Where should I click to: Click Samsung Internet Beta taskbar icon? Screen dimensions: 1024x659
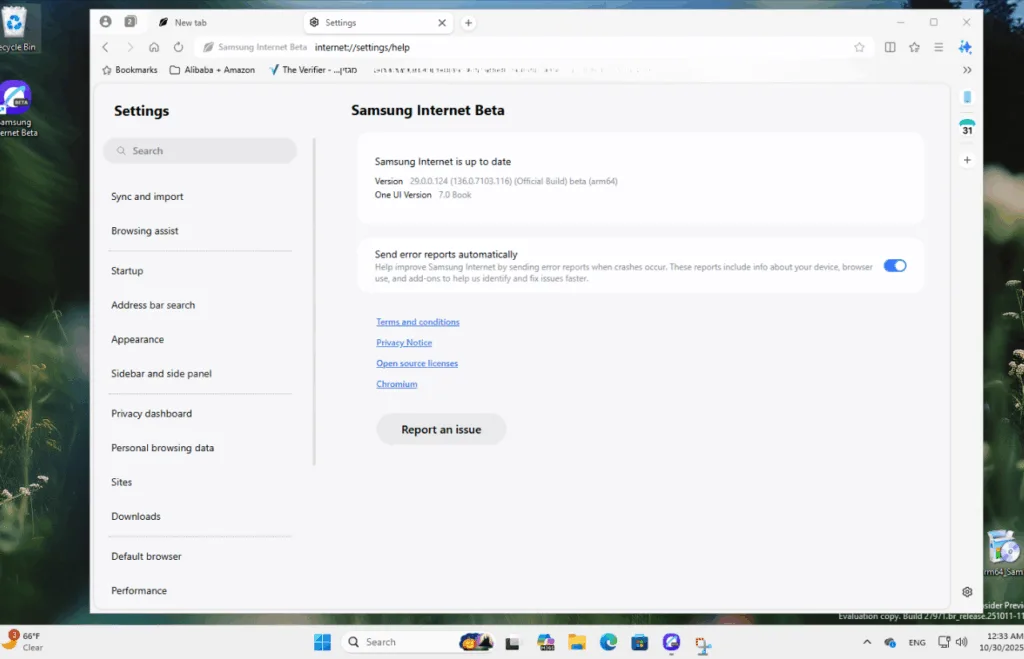point(671,642)
